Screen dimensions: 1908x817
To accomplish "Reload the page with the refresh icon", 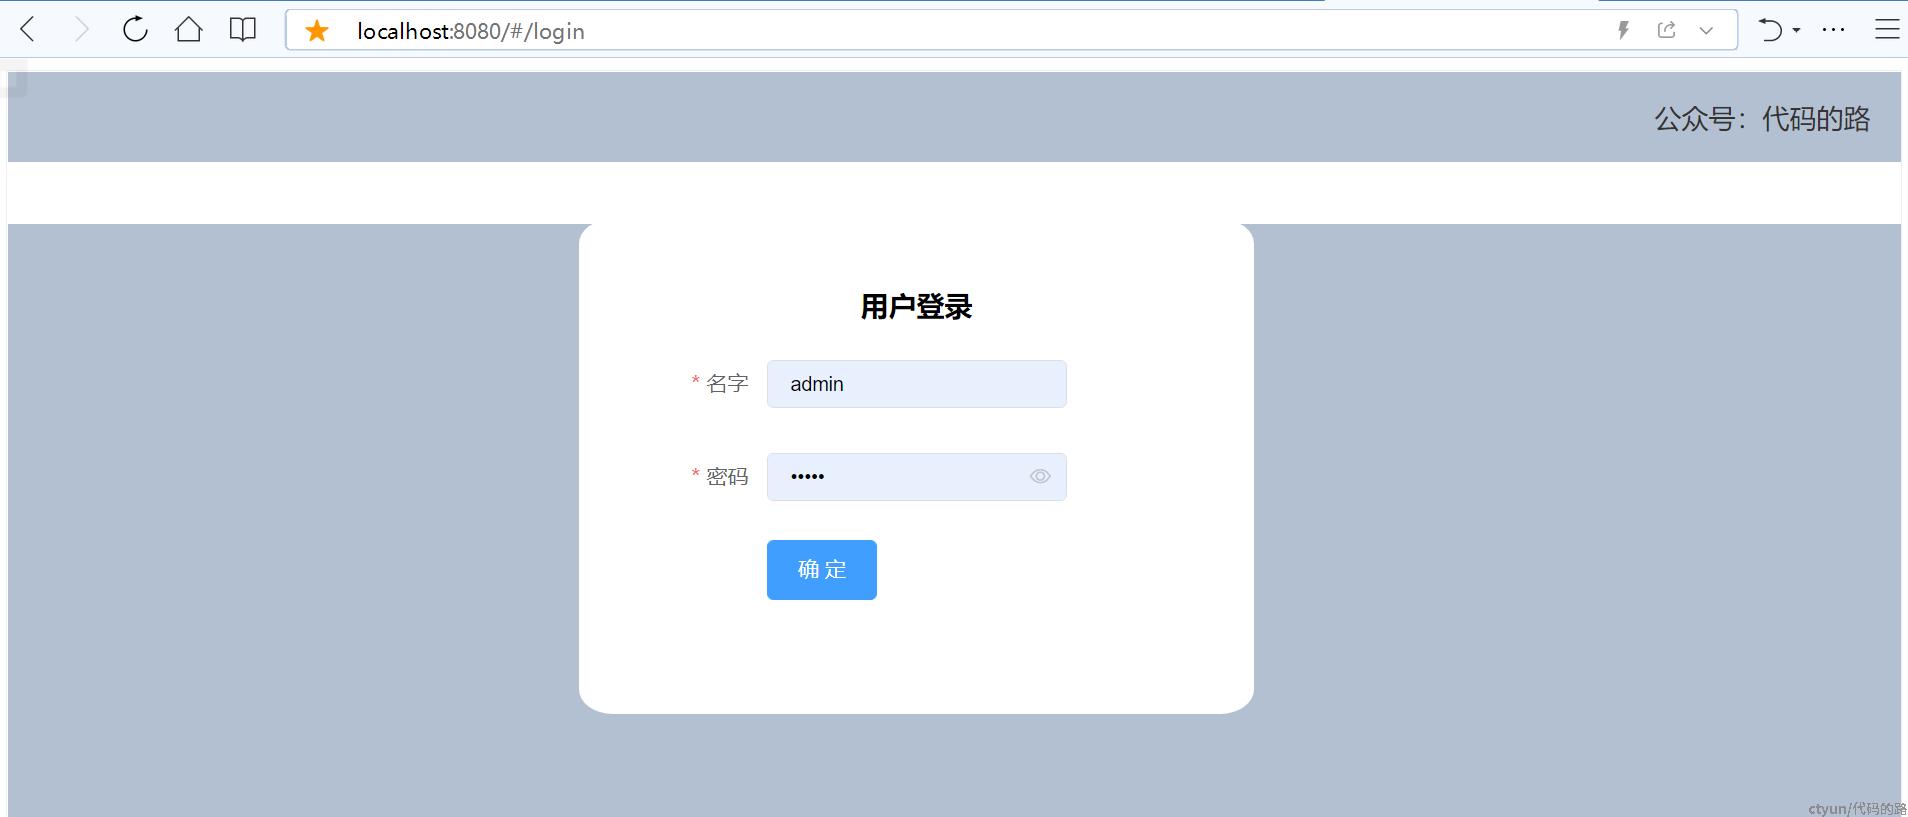I will pos(135,30).
